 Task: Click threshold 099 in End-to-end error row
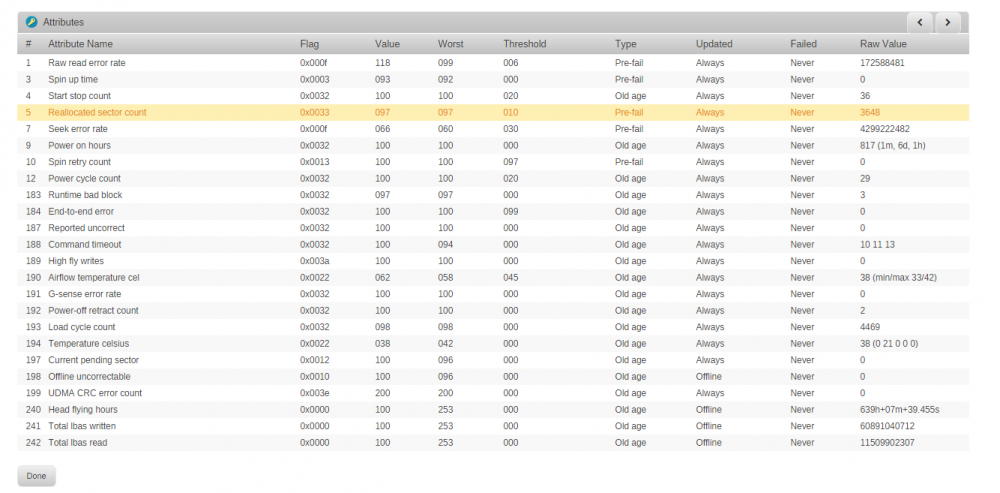pos(511,212)
